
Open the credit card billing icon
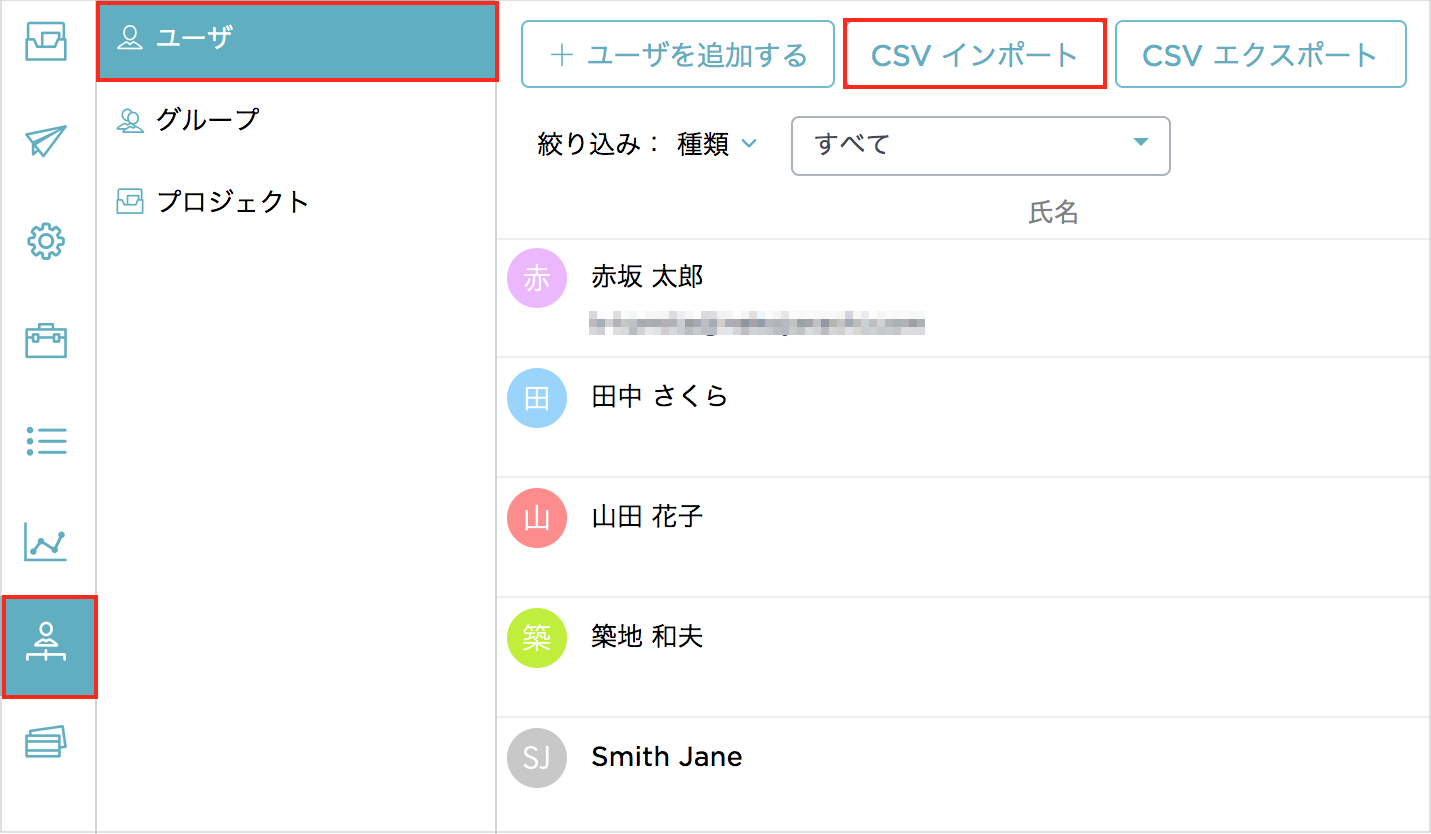[46, 742]
